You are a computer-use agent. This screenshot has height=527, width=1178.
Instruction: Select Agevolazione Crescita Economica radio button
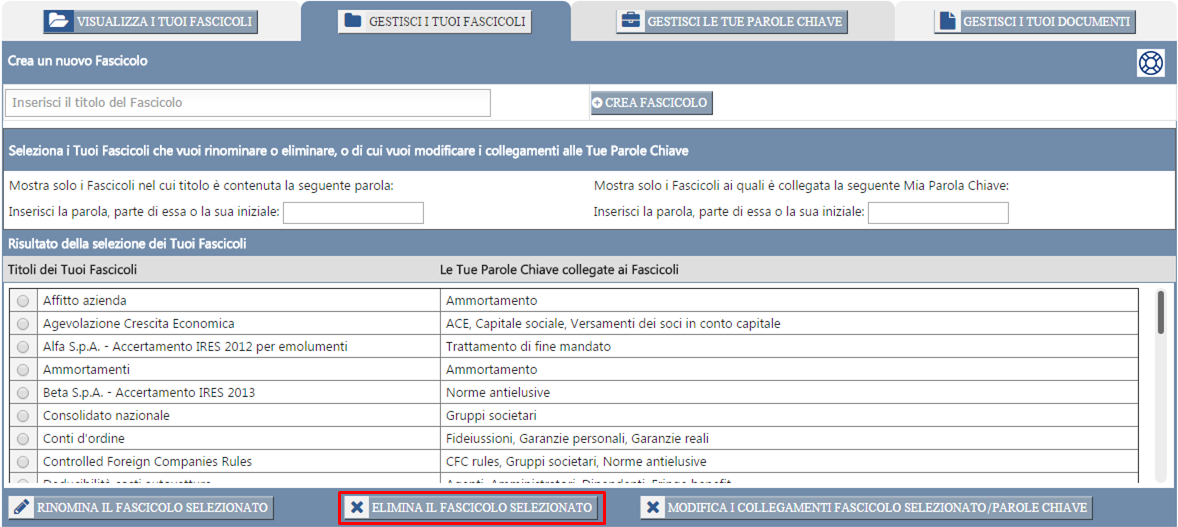[x=23, y=324]
